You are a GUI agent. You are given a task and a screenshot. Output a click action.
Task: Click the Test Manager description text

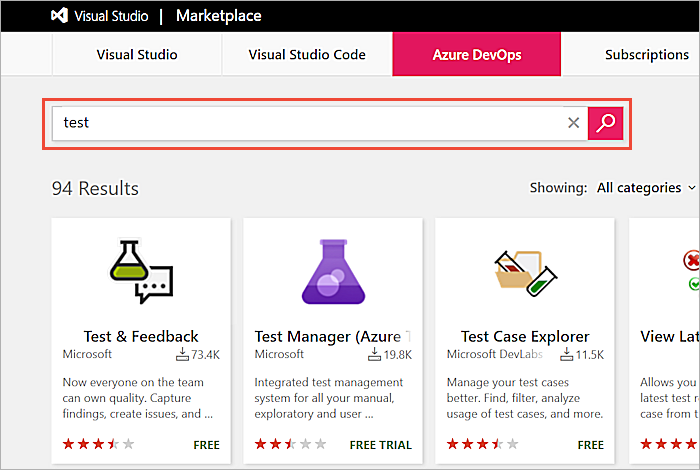pyautogui.click(x=329, y=398)
